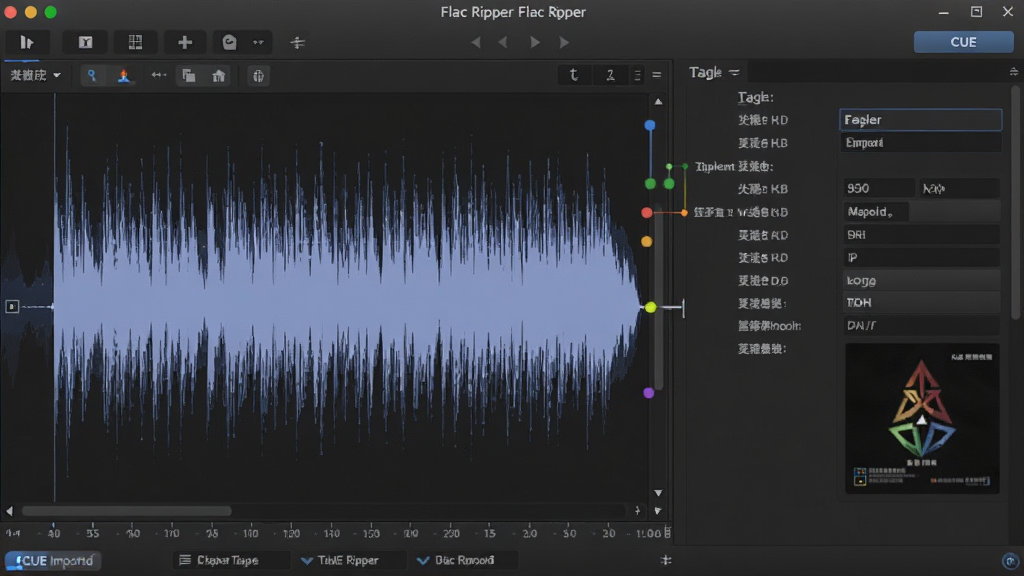Select the purple marker dot
Screen dimensions: 1024x576
pyautogui.click(x=648, y=392)
